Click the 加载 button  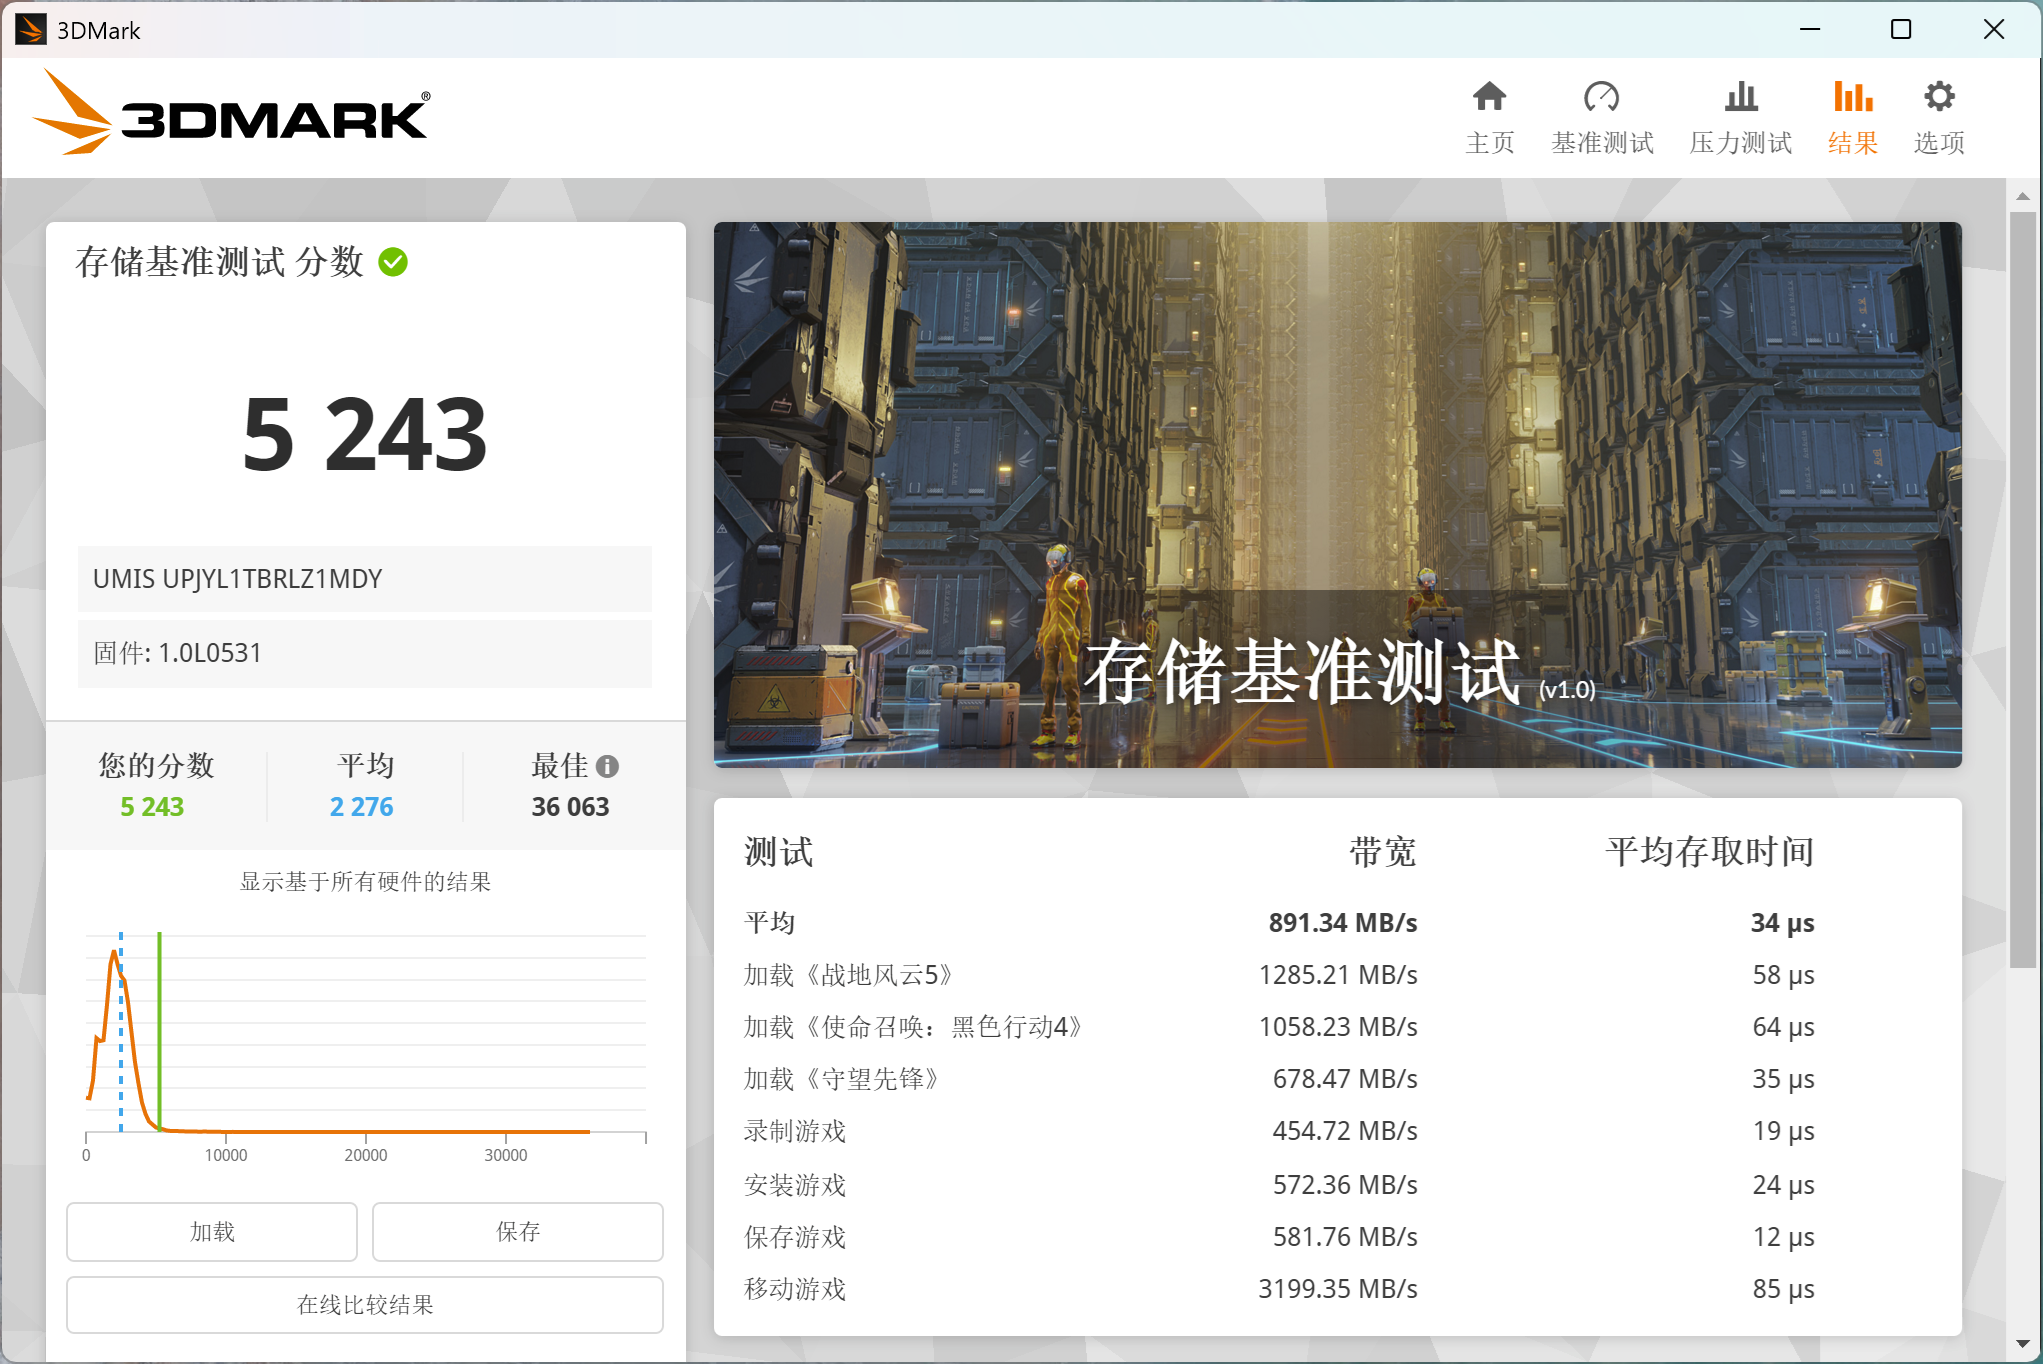pyautogui.click(x=212, y=1231)
